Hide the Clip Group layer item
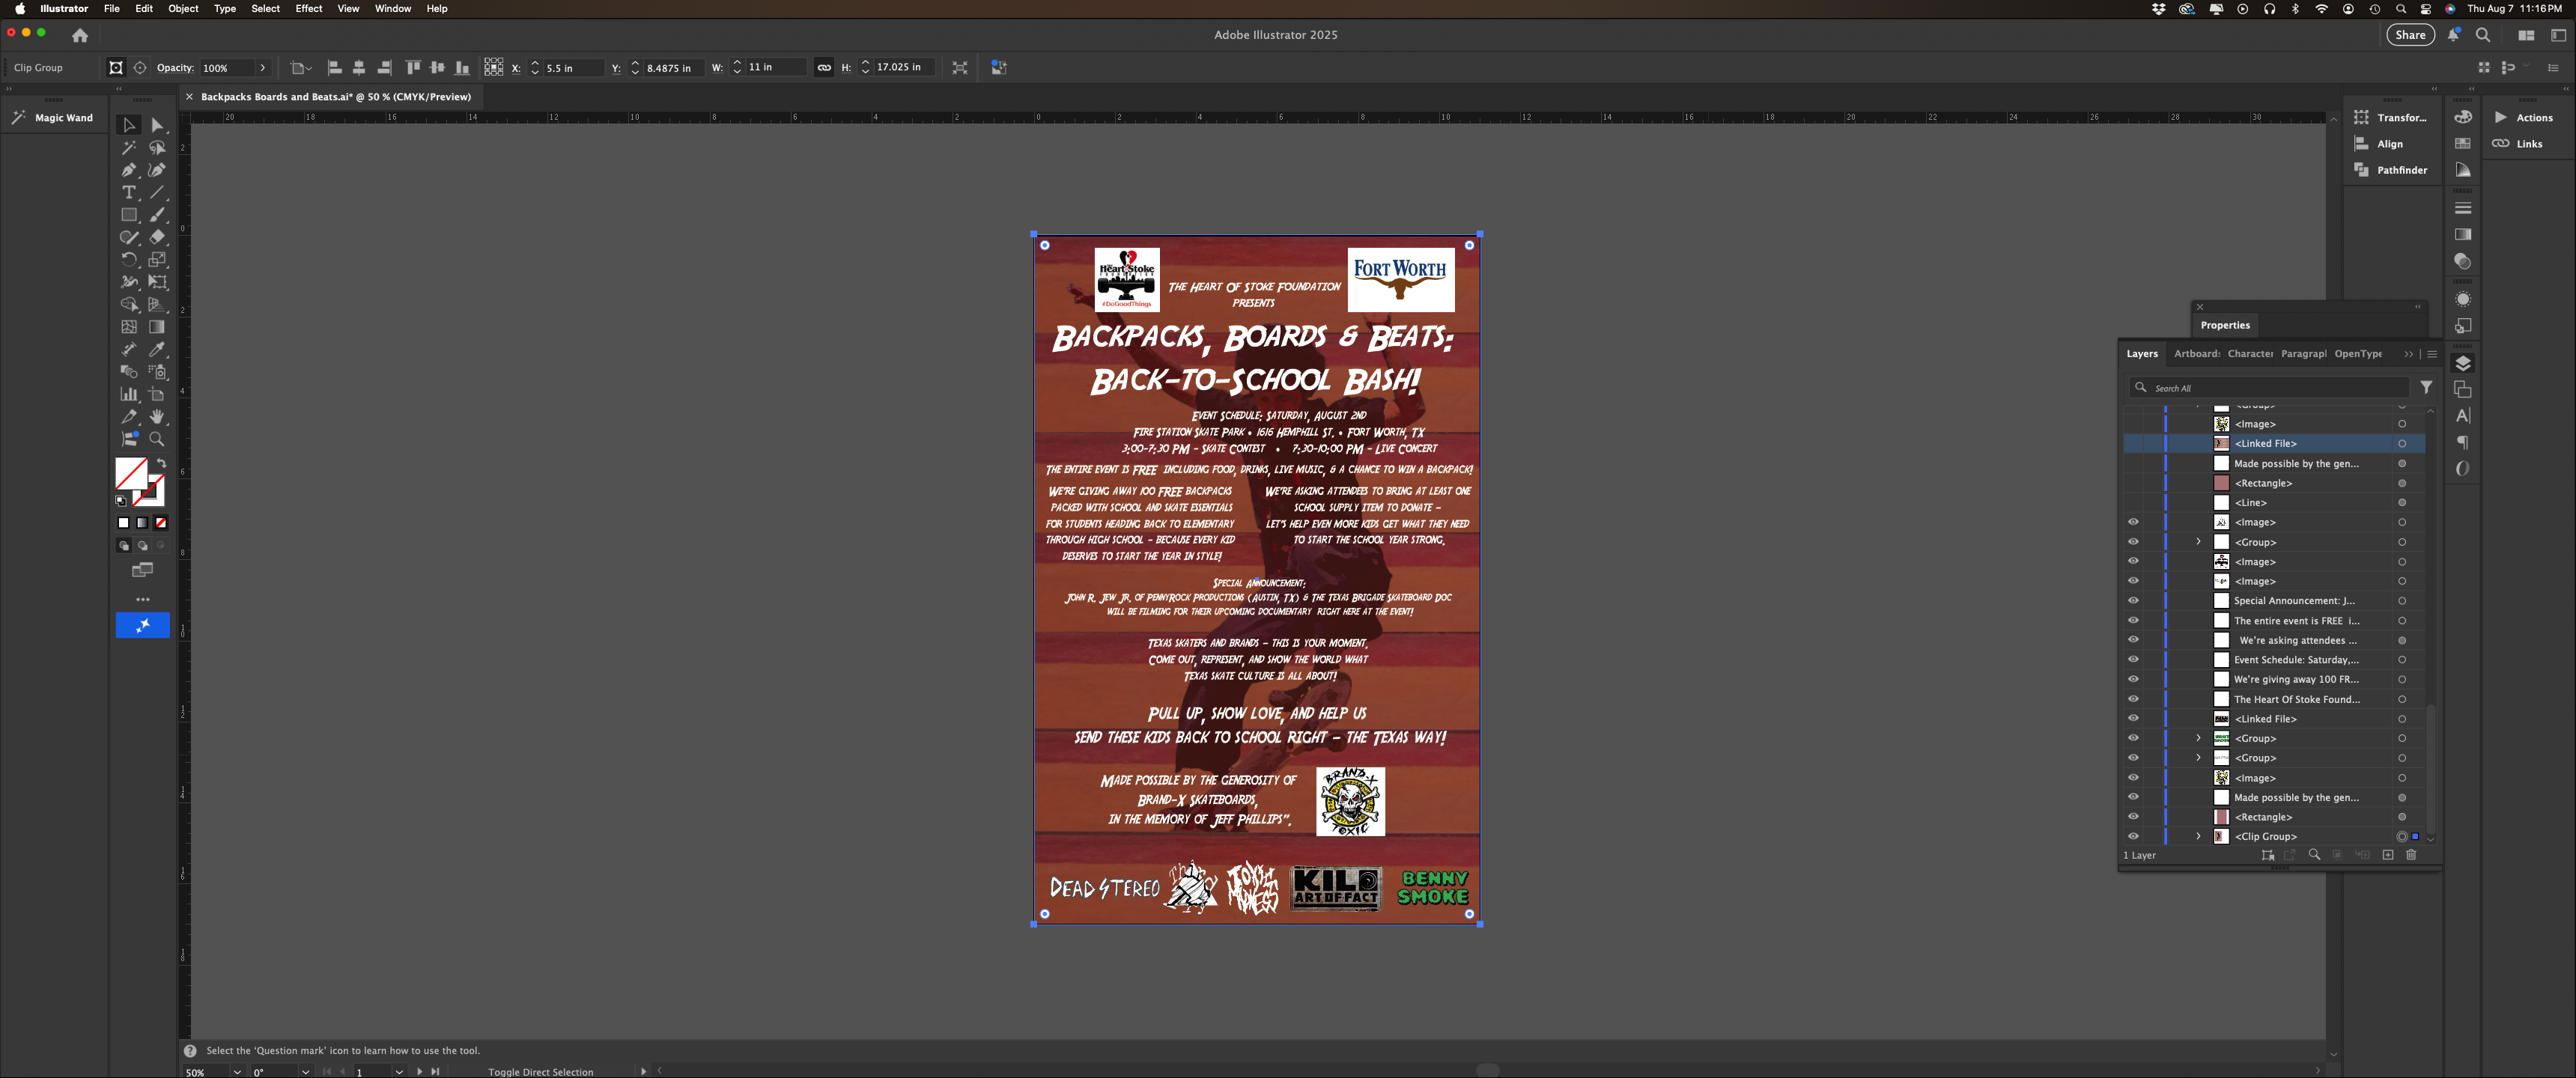Screen dimensions: 2576x1078 pyautogui.click(x=2133, y=836)
